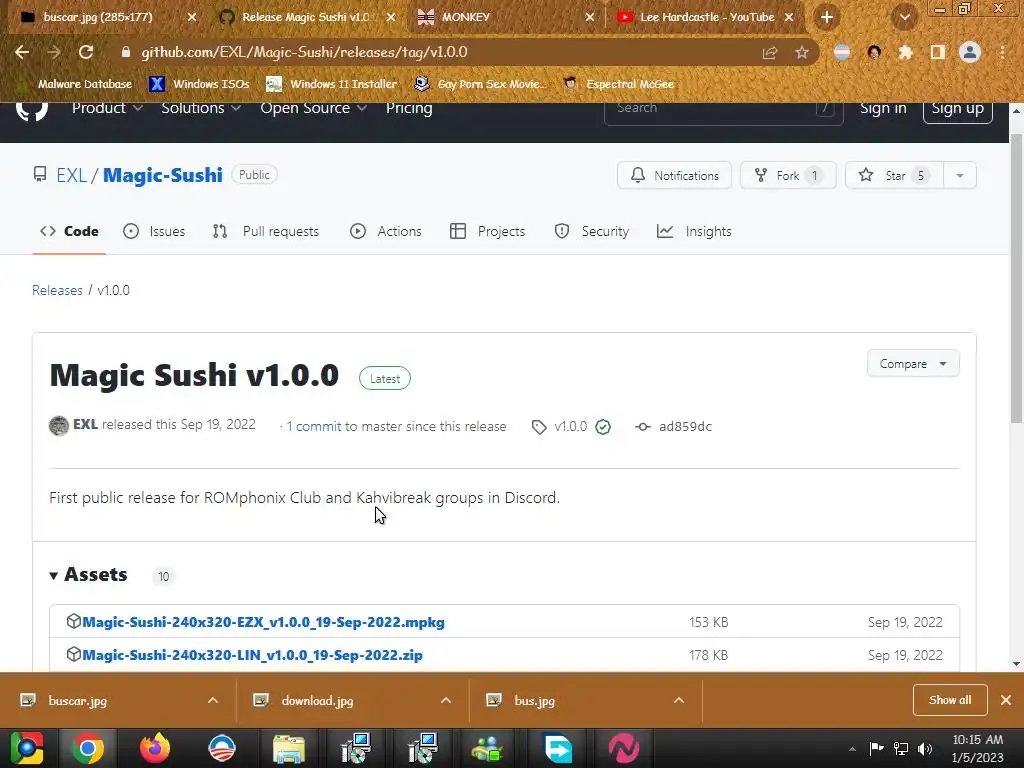Viewport: 1024px width, 768px height.
Task: Bookmark this page with the star icon
Action: (802, 52)
